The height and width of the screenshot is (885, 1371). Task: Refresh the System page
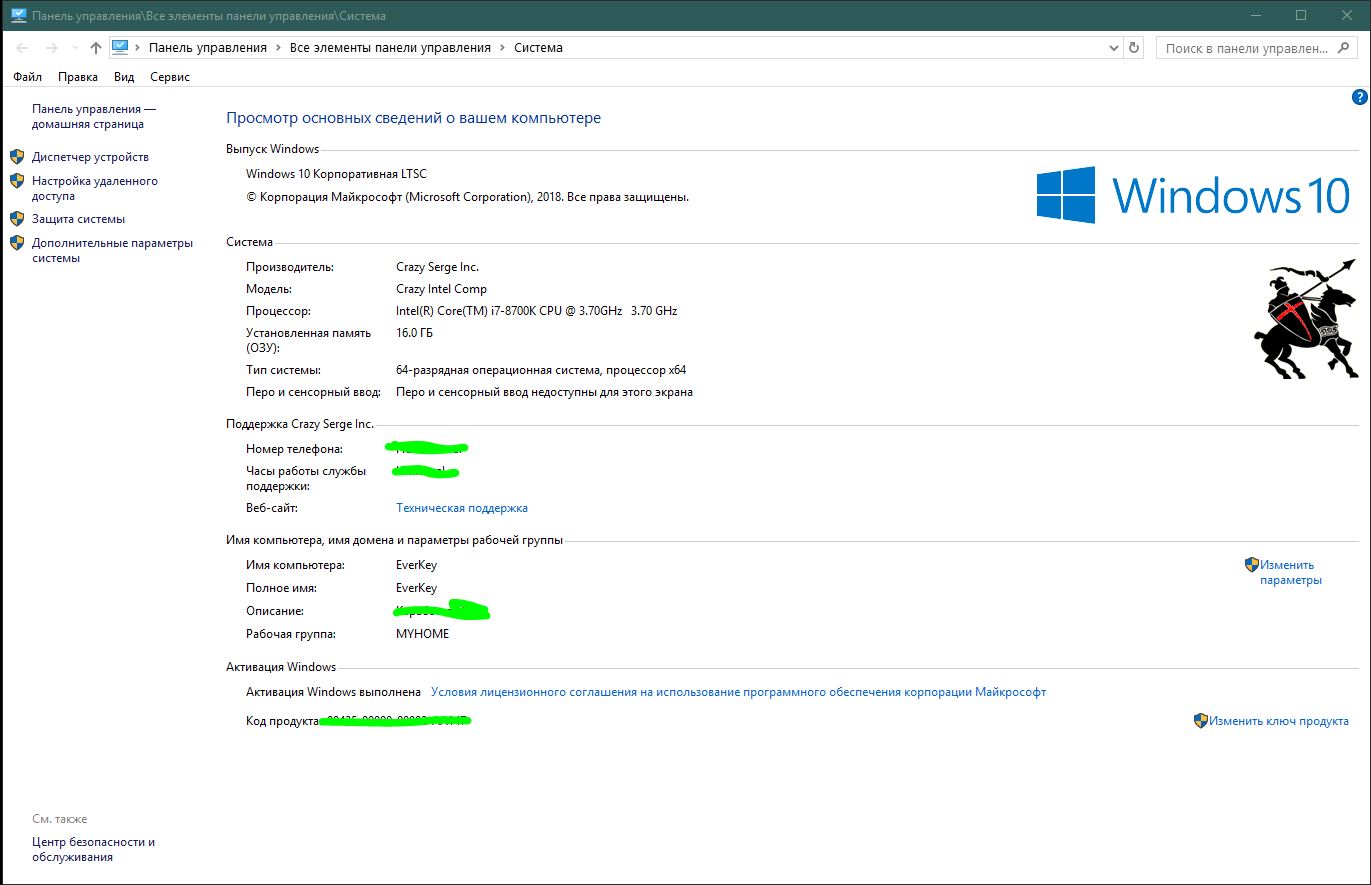1134,48
